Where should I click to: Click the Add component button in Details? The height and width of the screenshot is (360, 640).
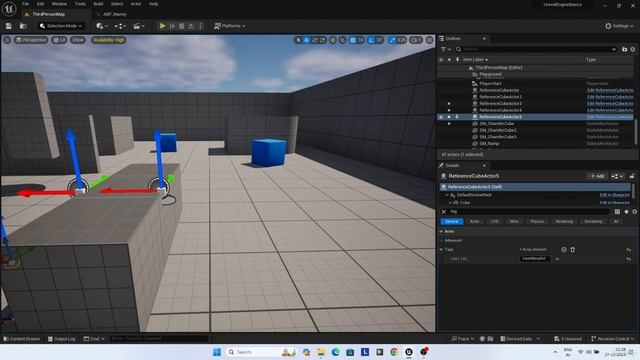coord(597,176)
